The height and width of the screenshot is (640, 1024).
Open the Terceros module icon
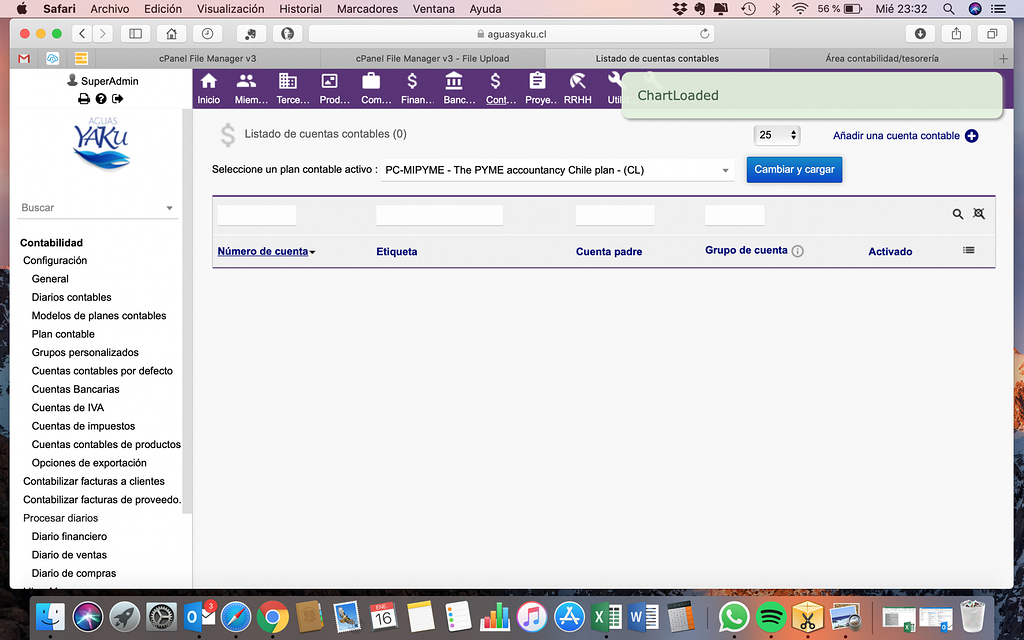pos(289,88)
